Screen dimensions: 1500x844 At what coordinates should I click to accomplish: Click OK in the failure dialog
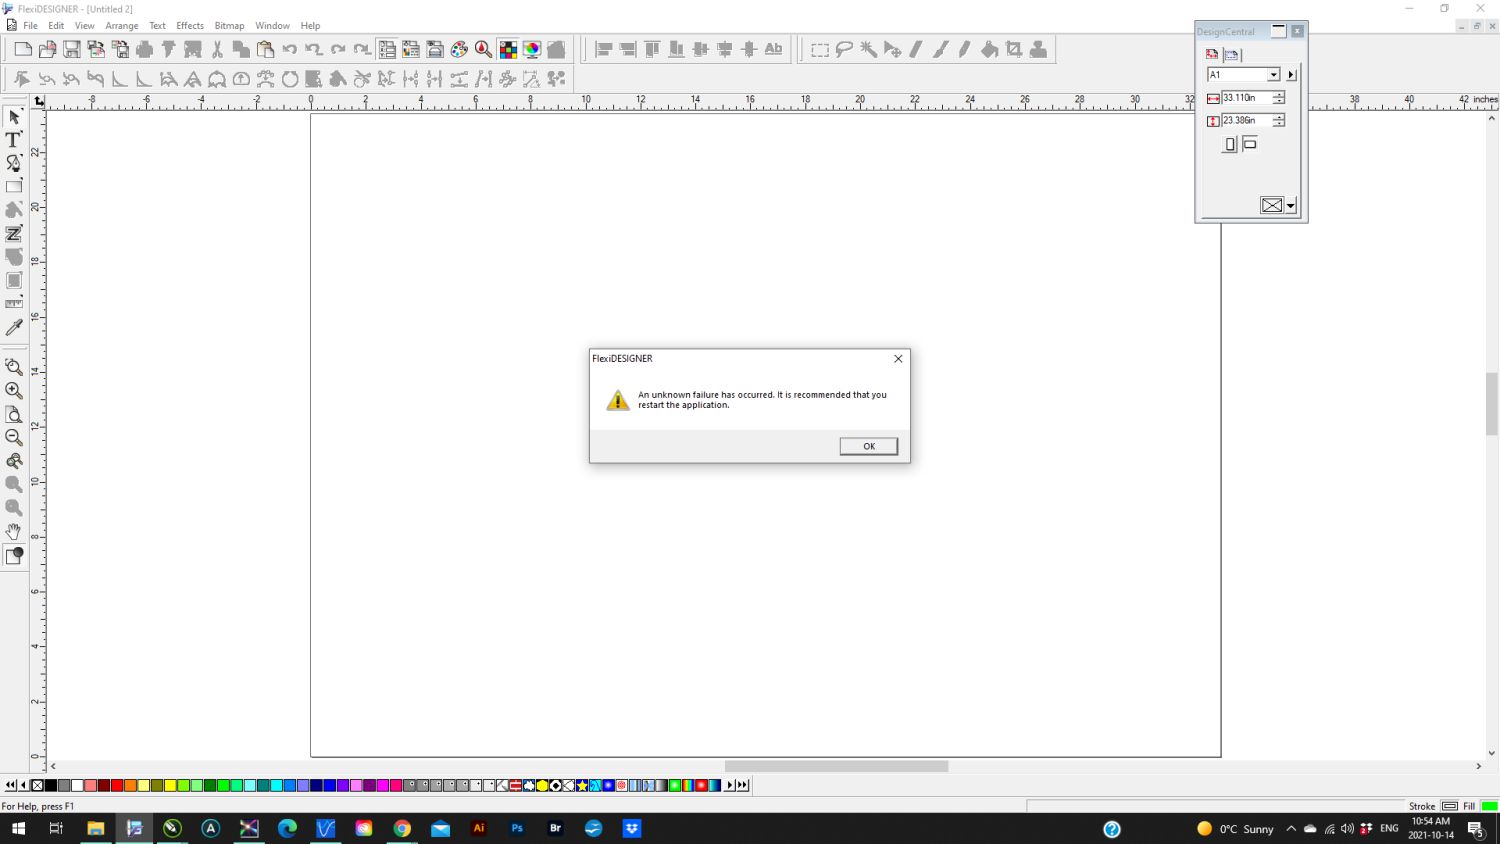868,446
